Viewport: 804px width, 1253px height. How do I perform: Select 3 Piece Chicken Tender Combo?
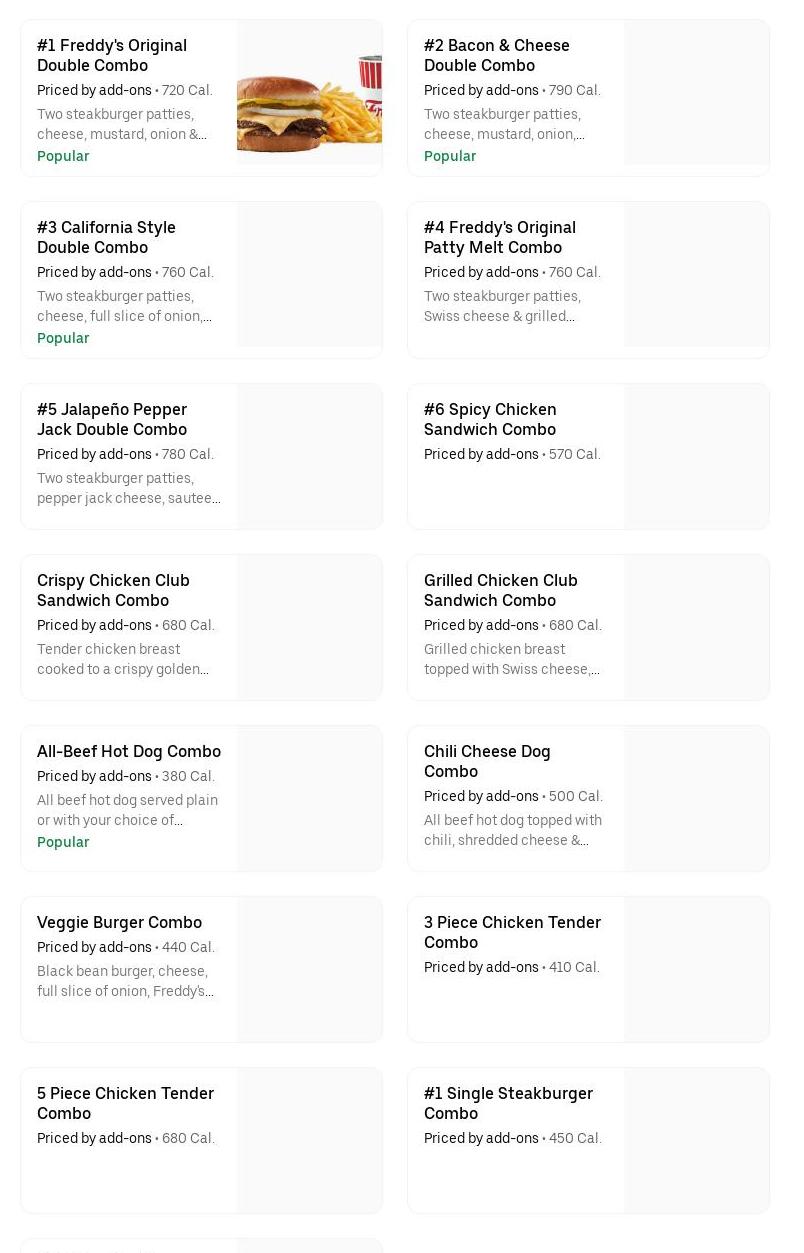(512, 933)
